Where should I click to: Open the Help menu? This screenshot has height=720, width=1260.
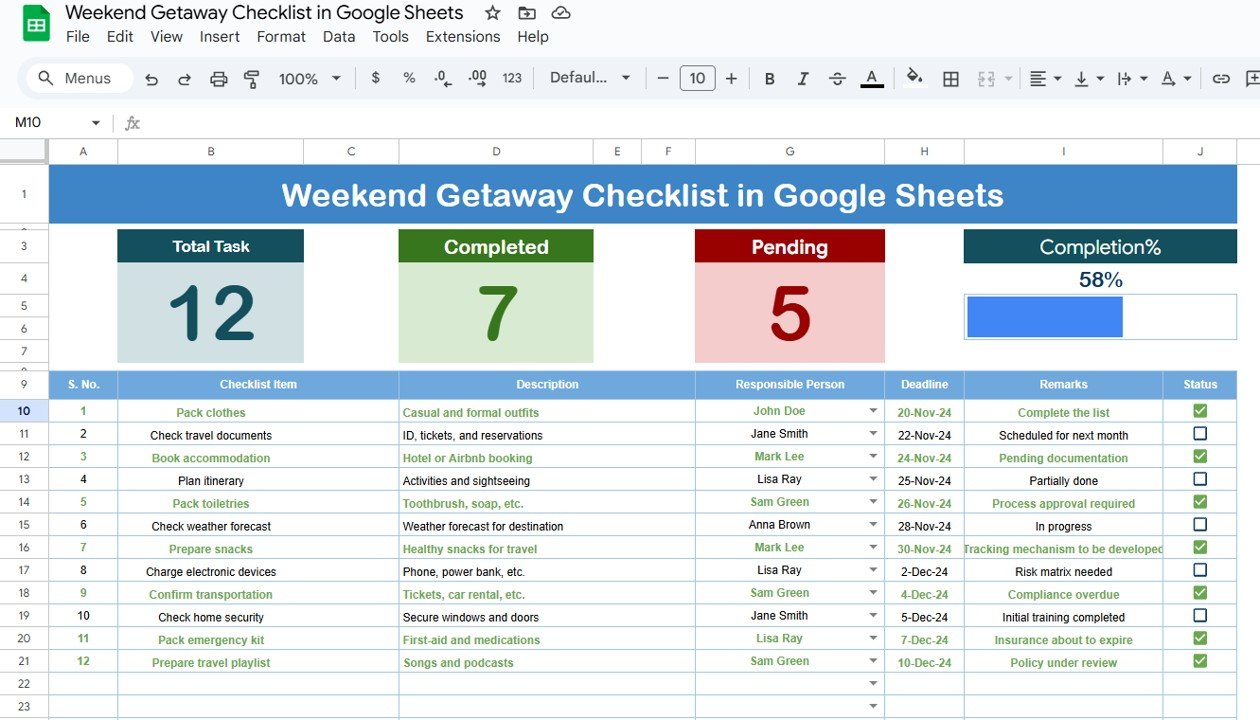point(533,37)
